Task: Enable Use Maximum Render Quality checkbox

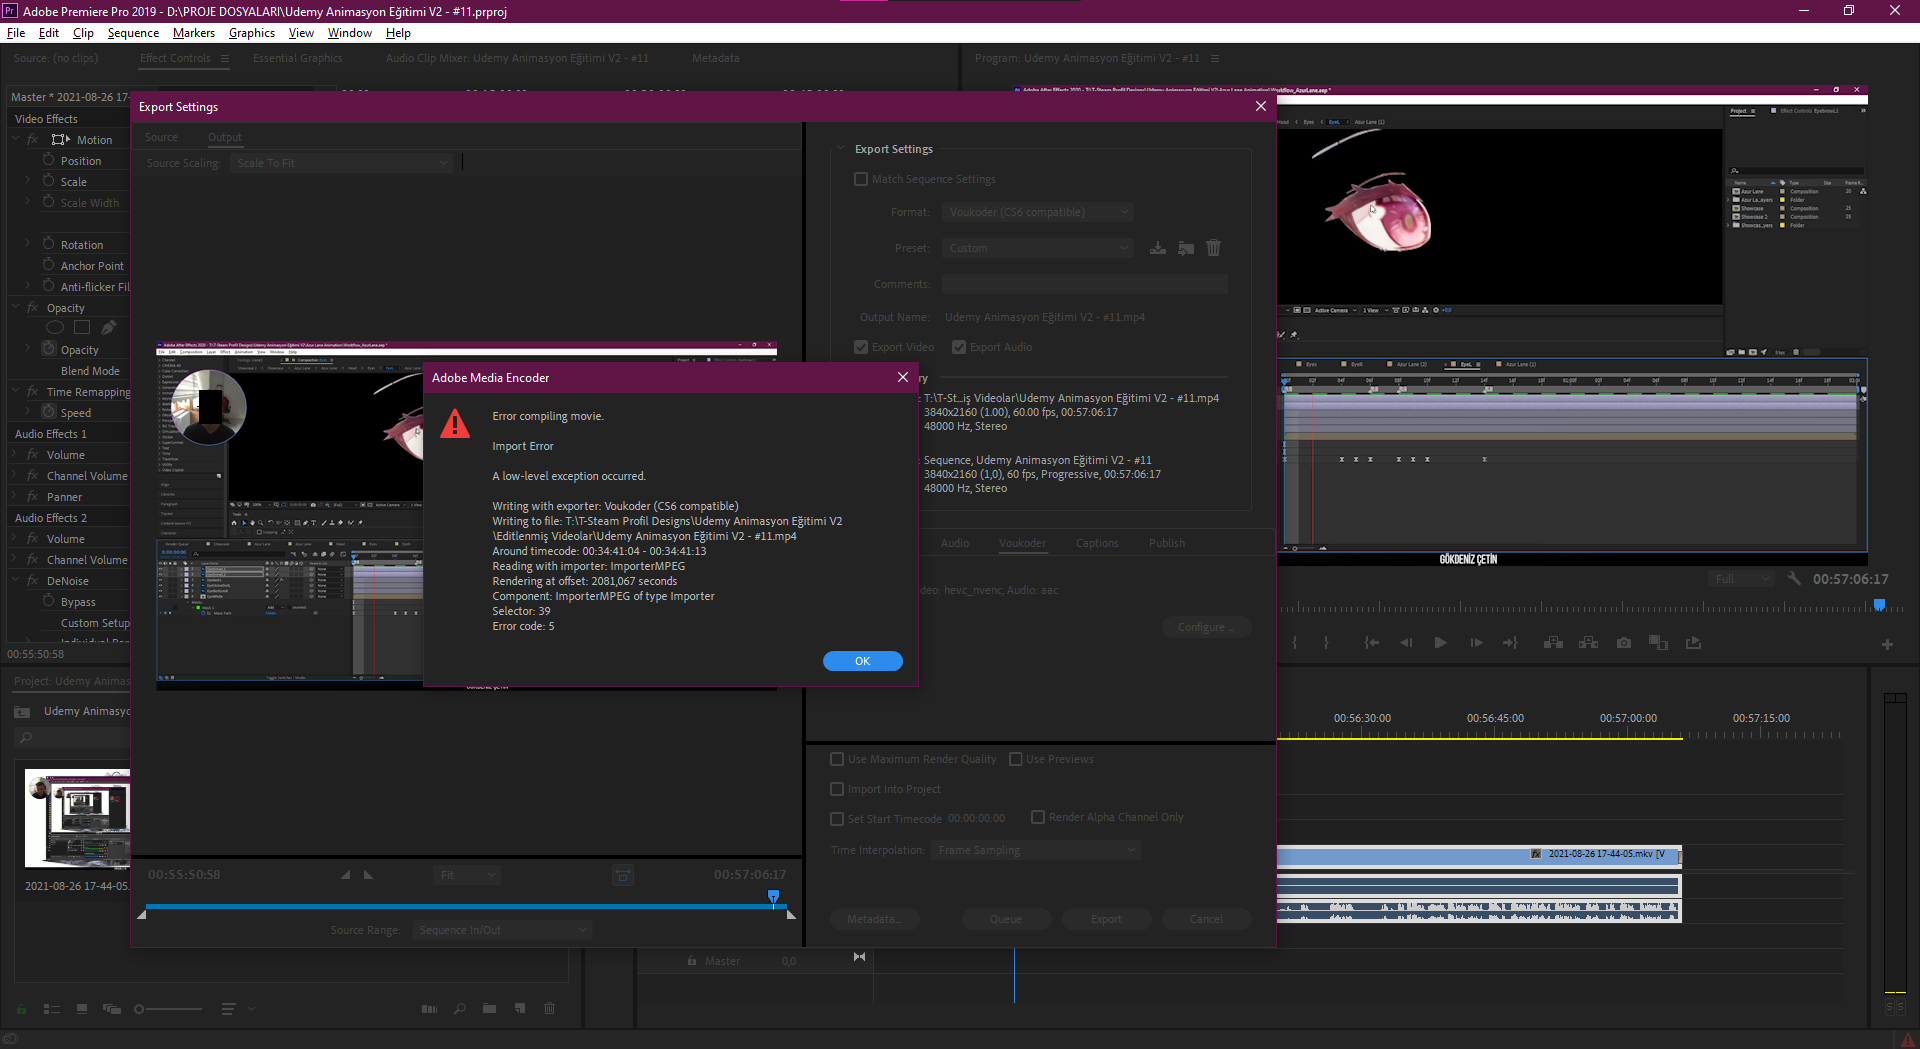Action: coord(837,759)
